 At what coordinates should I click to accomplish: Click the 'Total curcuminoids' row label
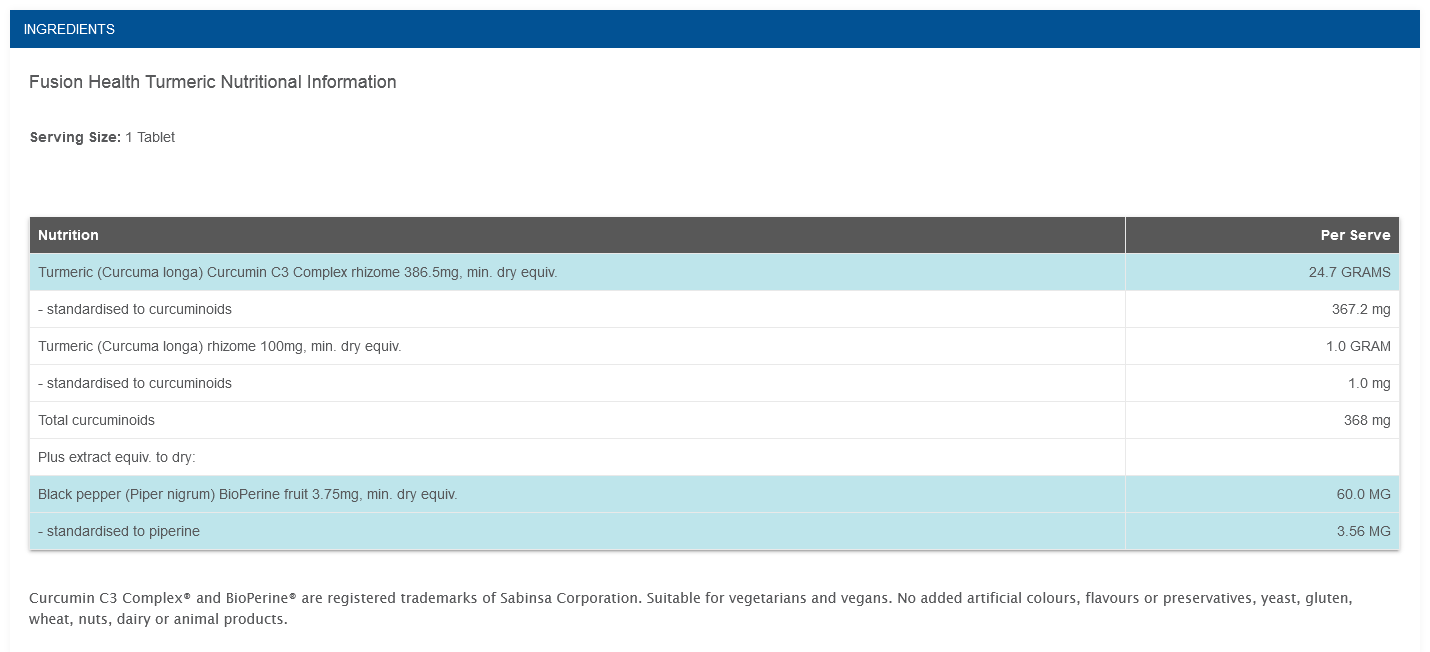coord(96,420)
